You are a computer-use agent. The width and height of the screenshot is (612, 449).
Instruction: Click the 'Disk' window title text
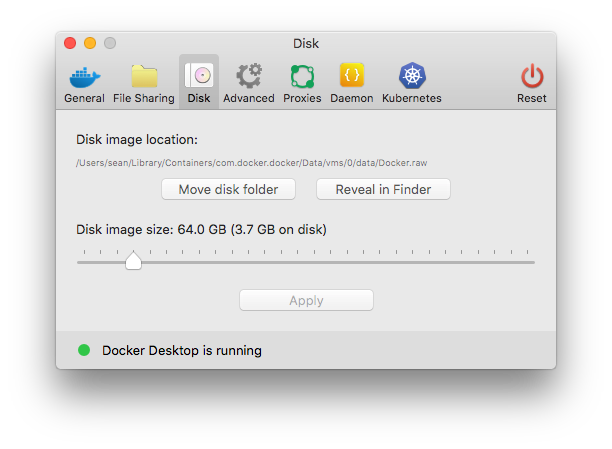coord(306,43)
